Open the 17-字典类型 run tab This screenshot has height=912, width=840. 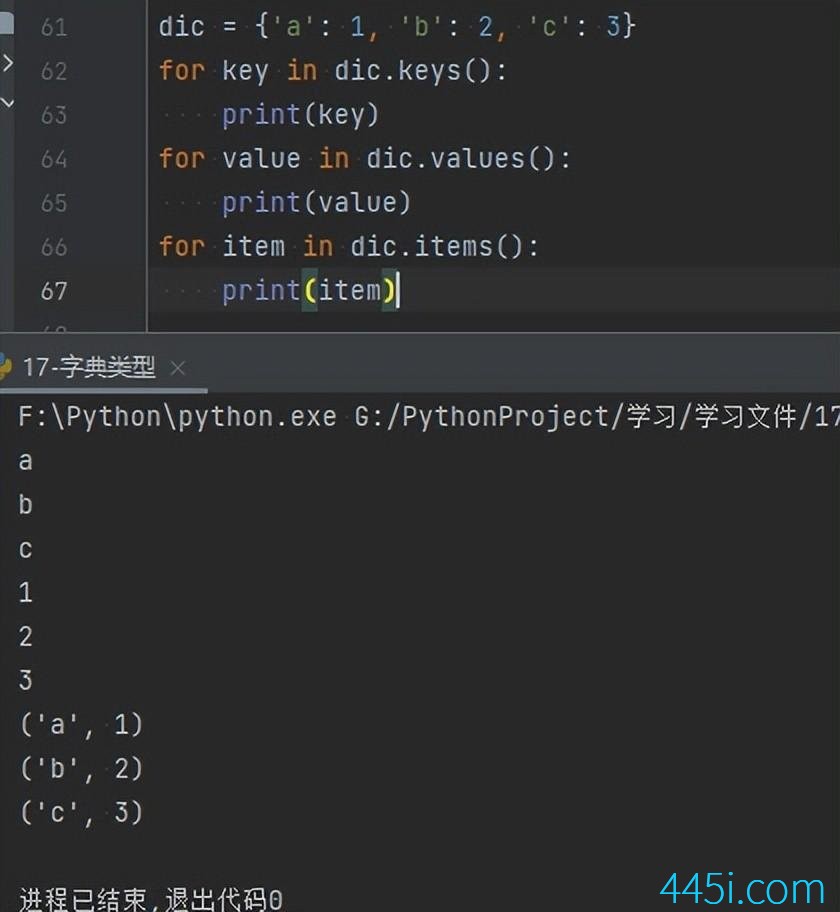(89, 368)
